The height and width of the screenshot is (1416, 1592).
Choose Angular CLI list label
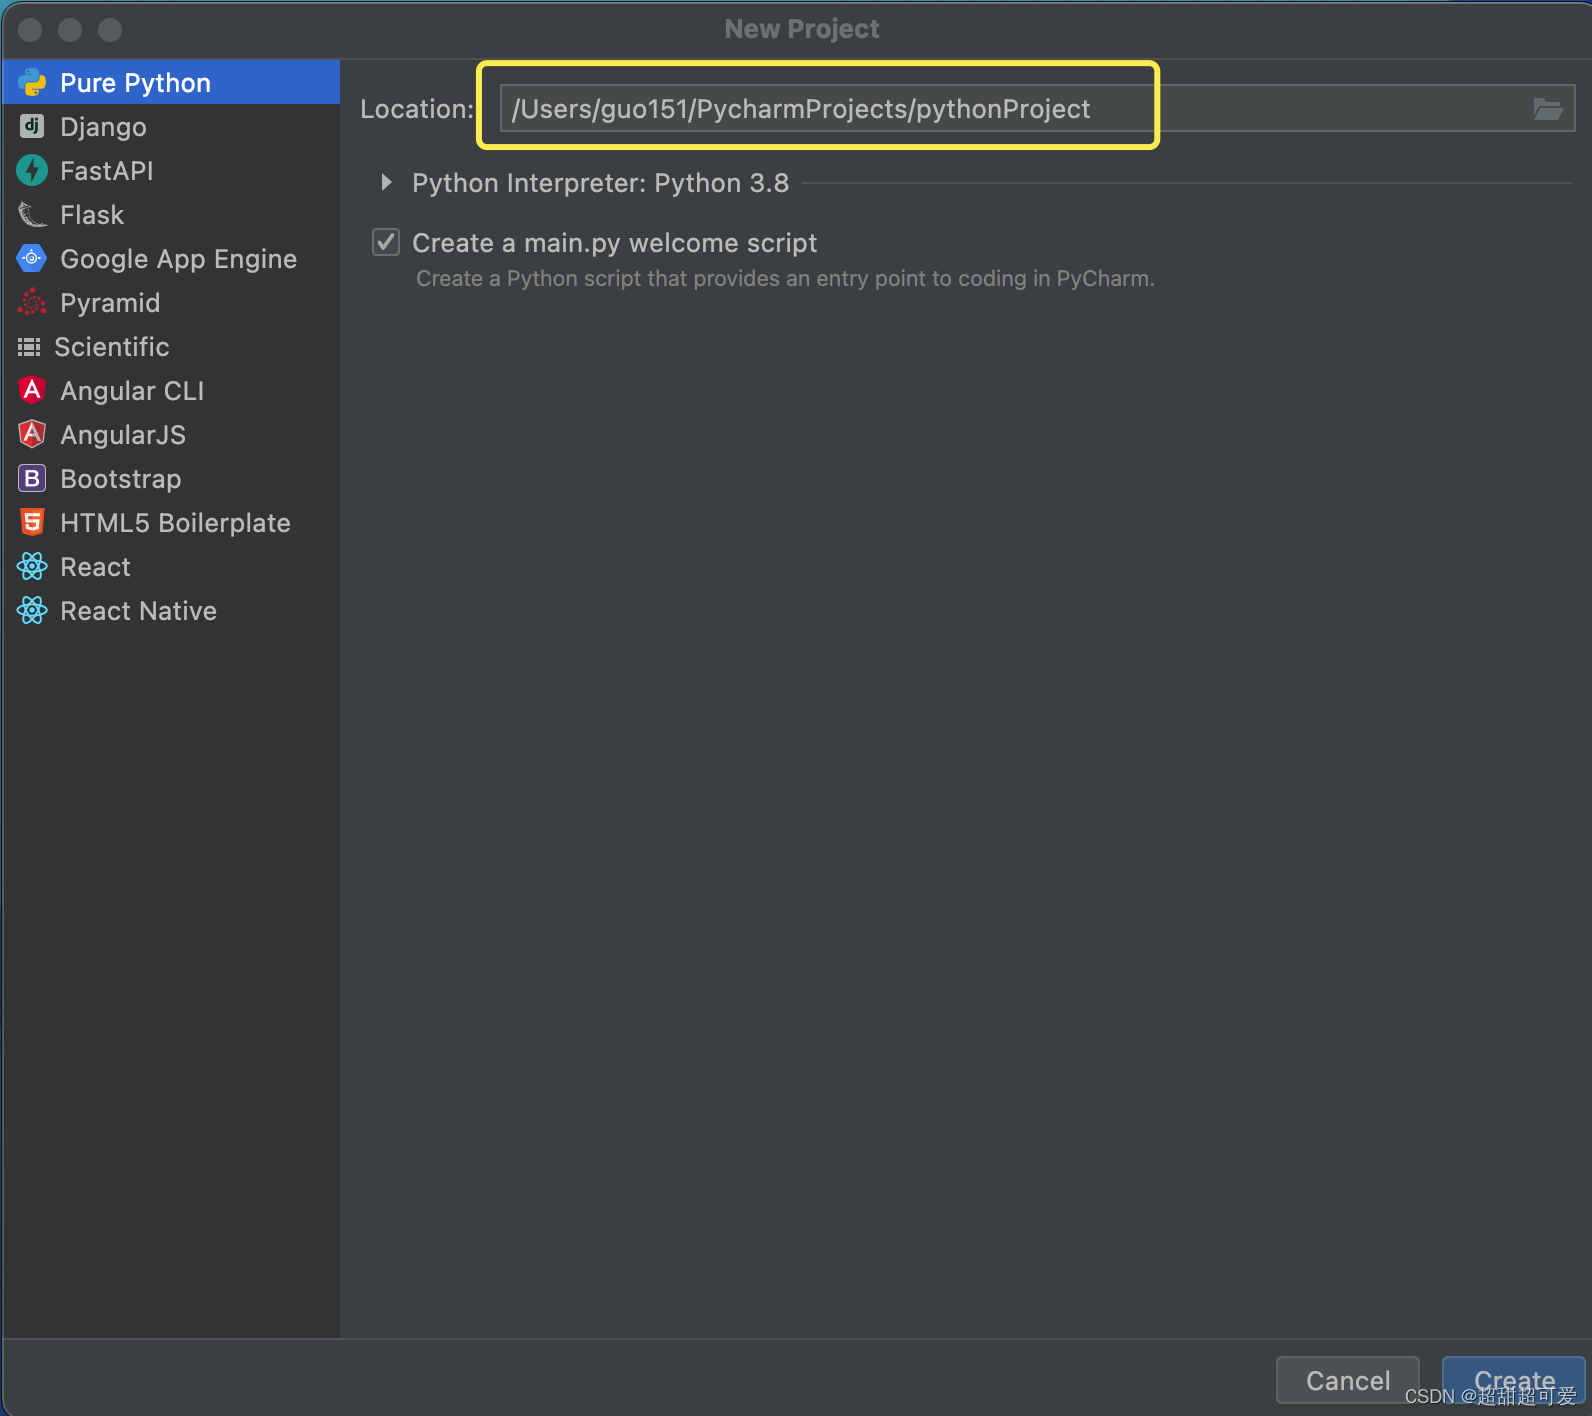(132, 391)
